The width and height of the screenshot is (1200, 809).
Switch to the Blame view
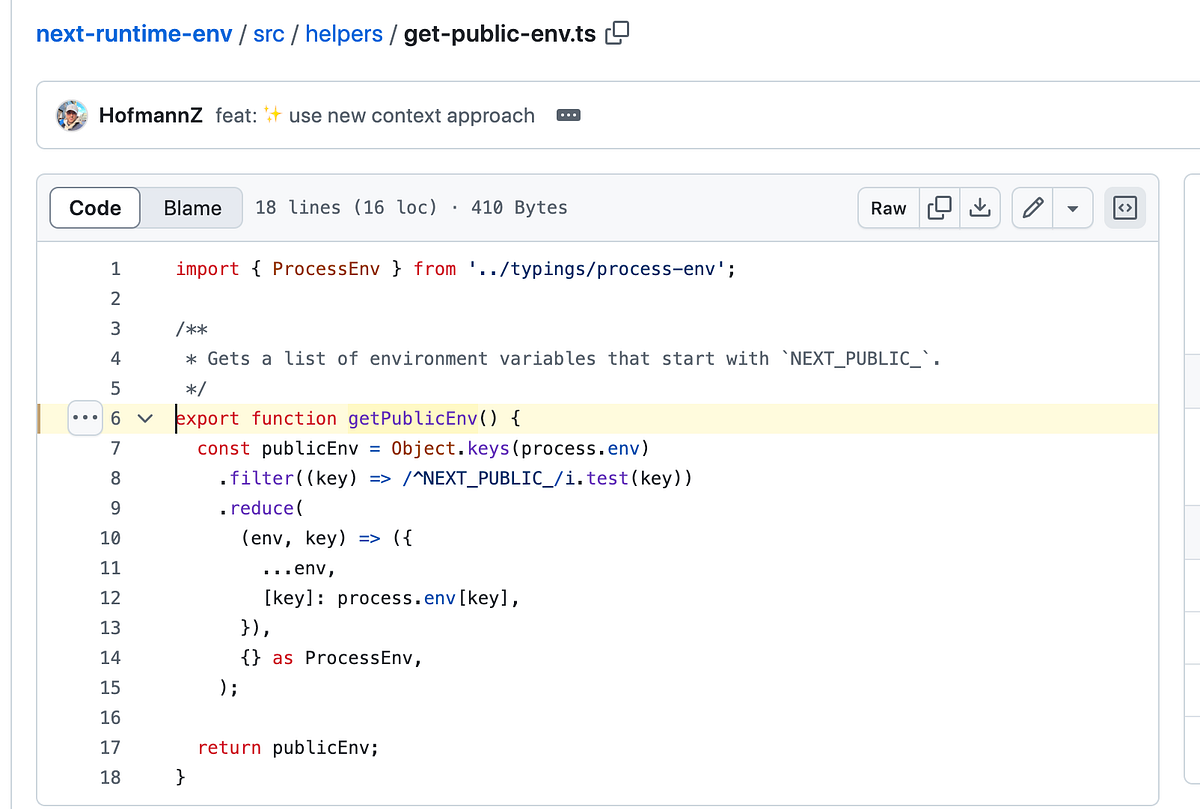tap(191, 208)
